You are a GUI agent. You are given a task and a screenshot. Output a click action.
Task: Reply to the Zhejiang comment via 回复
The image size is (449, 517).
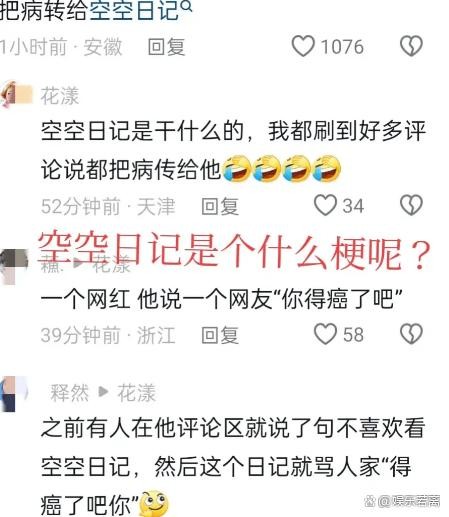click(220, 335)
